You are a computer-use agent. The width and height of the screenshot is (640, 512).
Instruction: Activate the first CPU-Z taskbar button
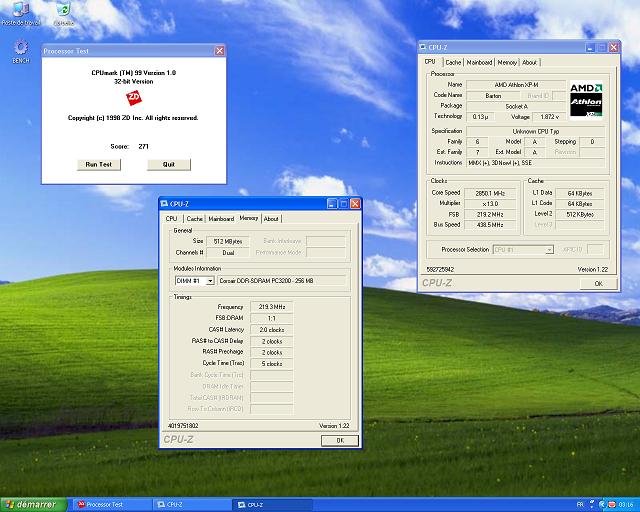[x=192, y=505]
